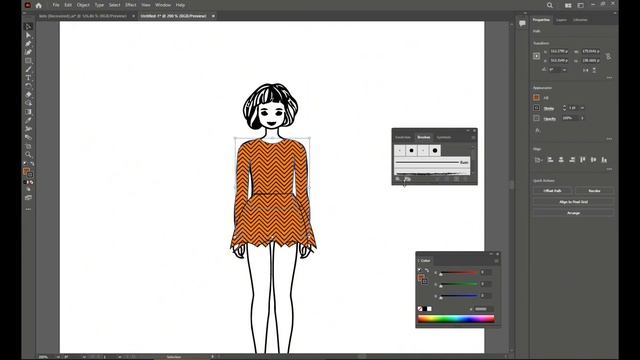640x360 pixels.
Task: Open the Workspace Switcher dropdown
Action: pyautogui.click(x=580, y=5)
